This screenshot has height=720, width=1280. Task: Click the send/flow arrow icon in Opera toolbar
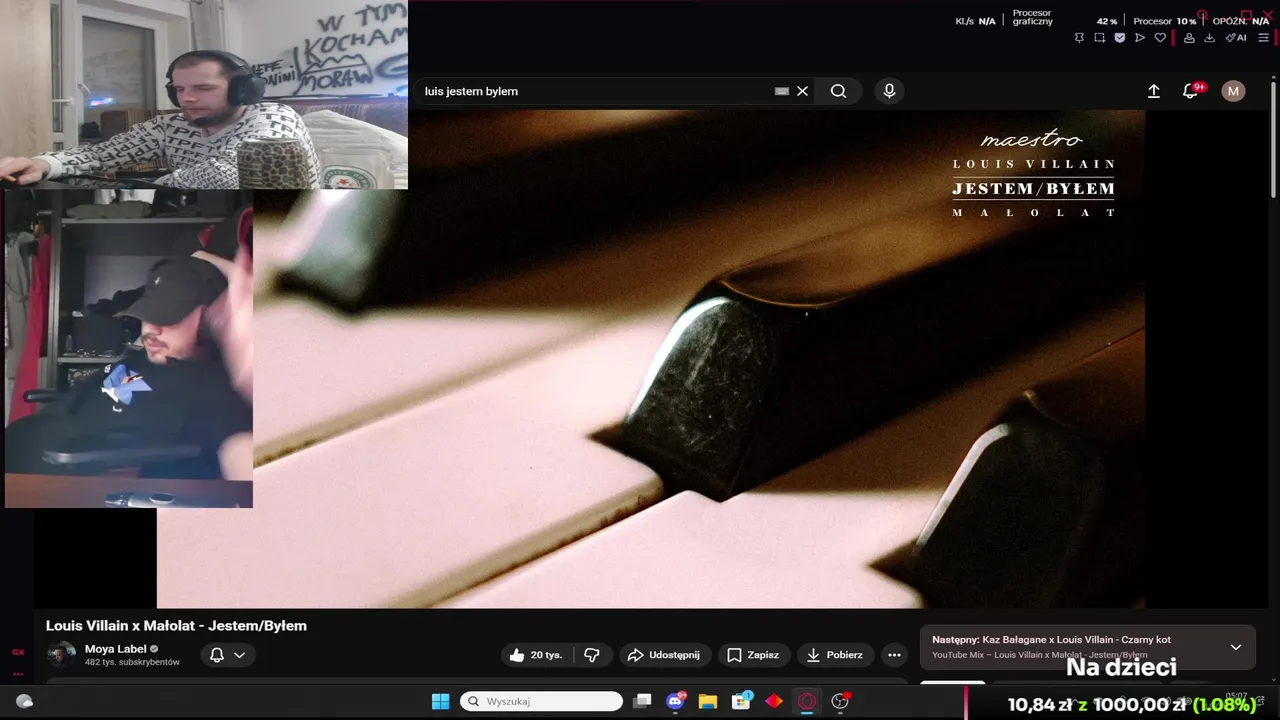(1139, 38)
